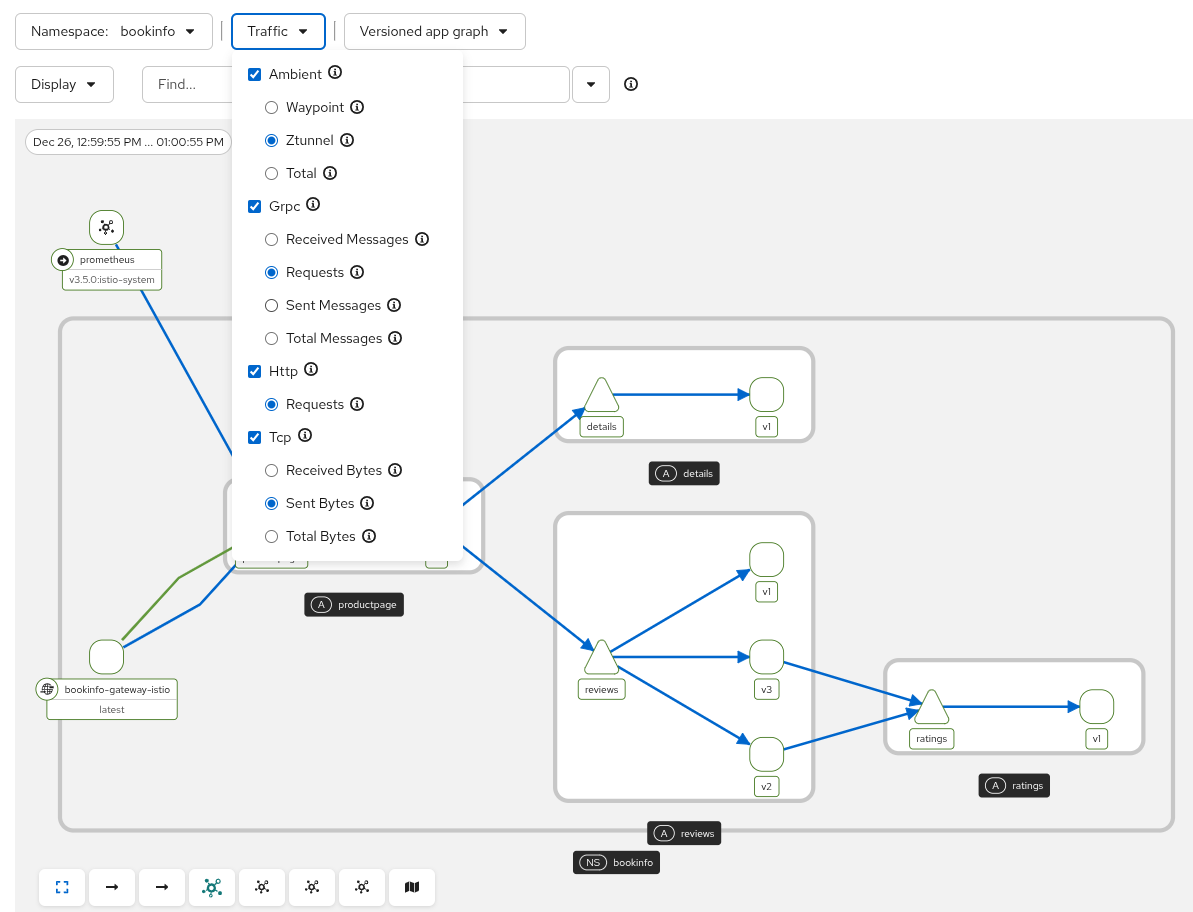Screen dimensions: 1193x912
Task: Click the first arrow layout icon
Action: coord(111,887)
